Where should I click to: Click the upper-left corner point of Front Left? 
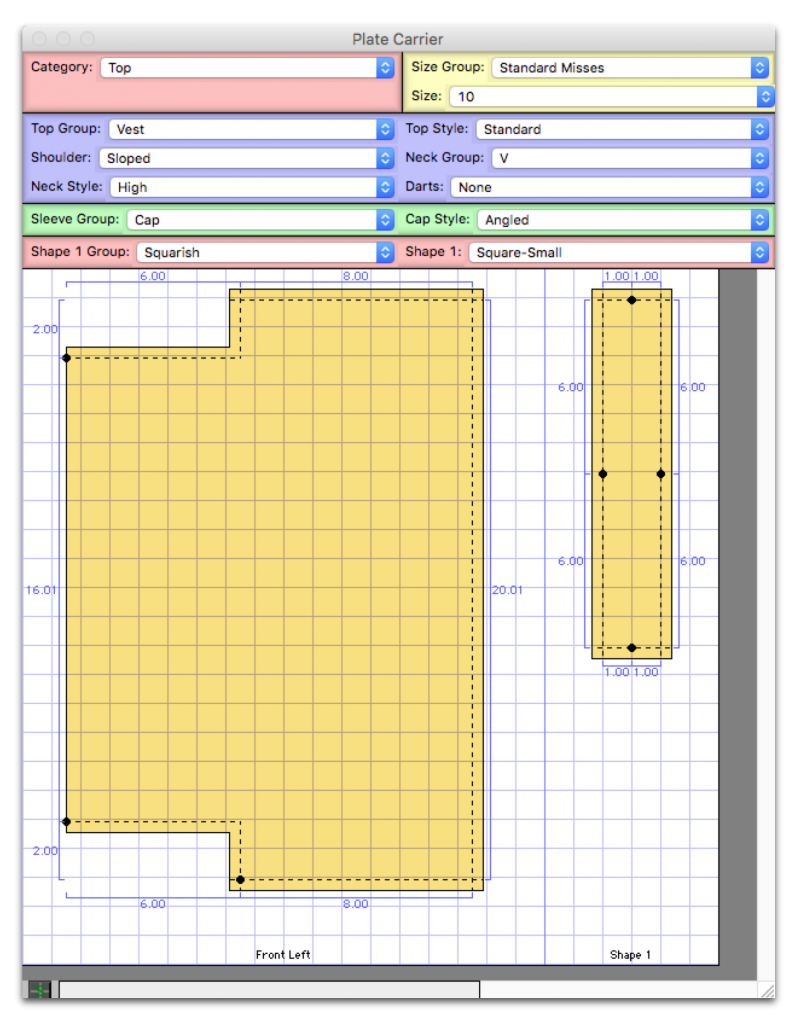coord(67,357)
